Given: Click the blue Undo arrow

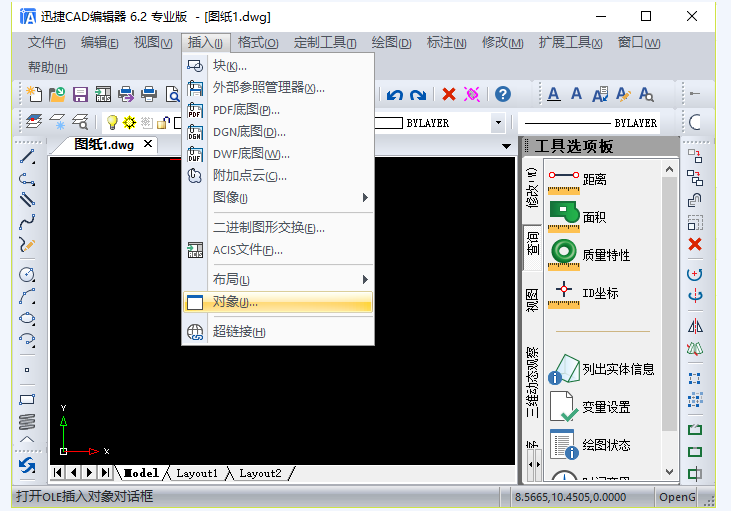Looking at the screenshot, I should [395, 95].
